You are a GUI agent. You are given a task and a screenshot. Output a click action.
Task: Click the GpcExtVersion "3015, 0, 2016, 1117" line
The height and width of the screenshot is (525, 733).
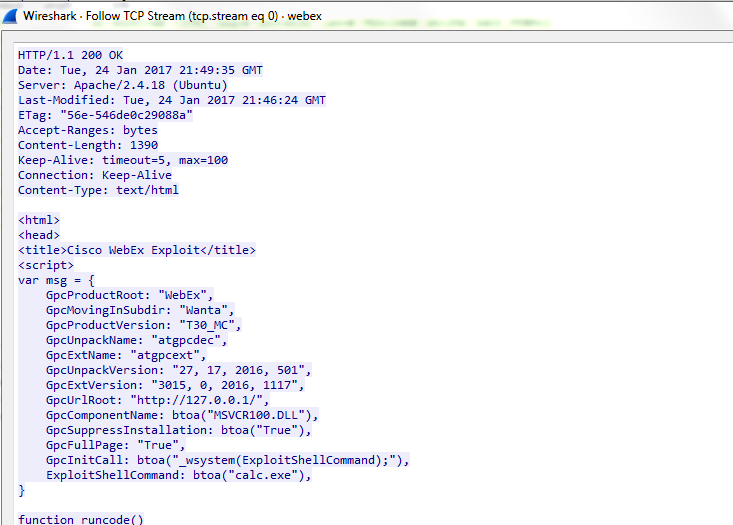point(175,385)
